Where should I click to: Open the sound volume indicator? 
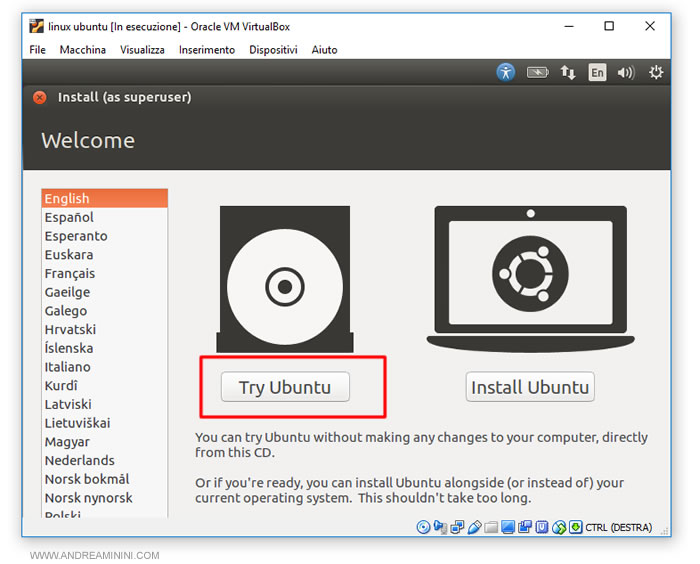click(626, 72)
